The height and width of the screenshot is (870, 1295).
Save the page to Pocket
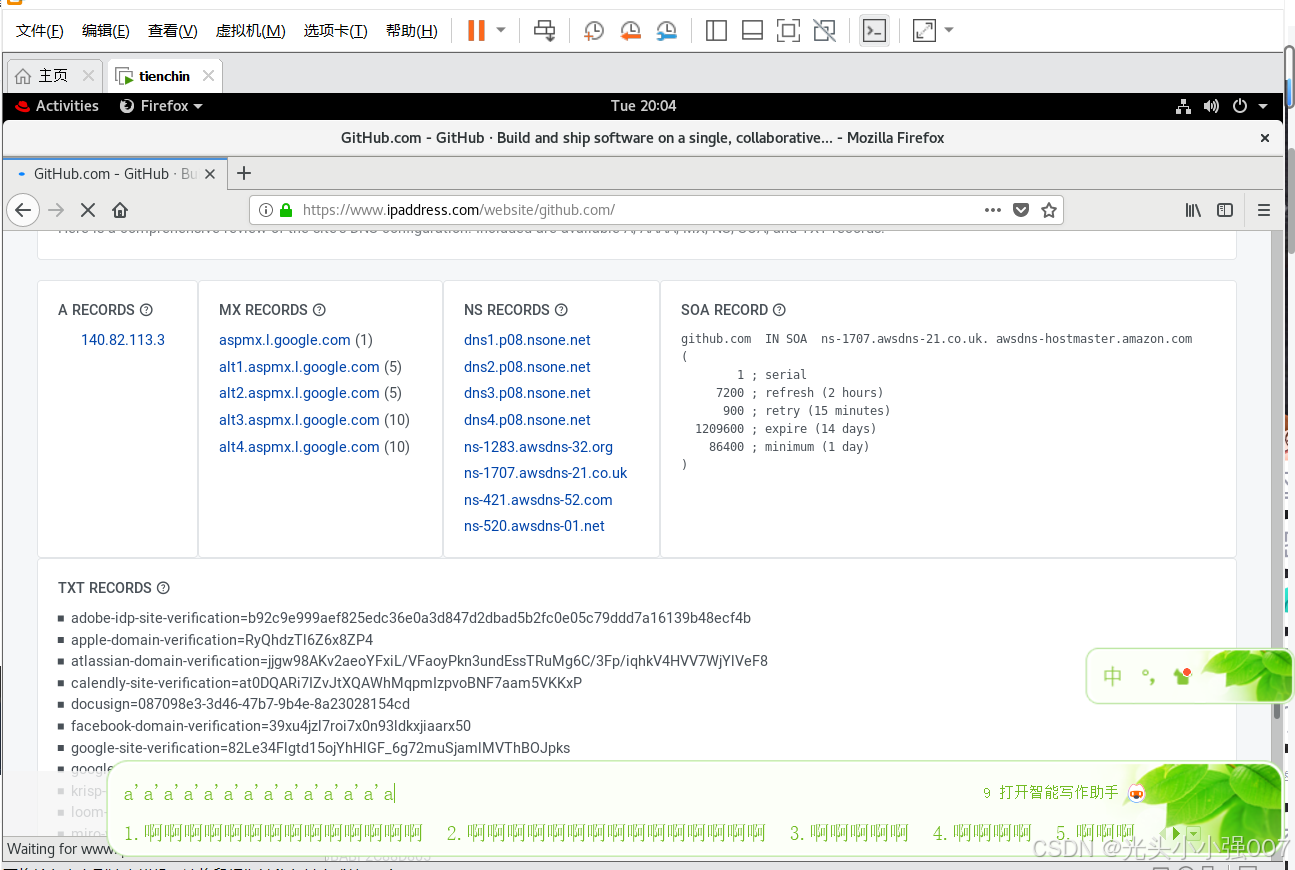1021,210
